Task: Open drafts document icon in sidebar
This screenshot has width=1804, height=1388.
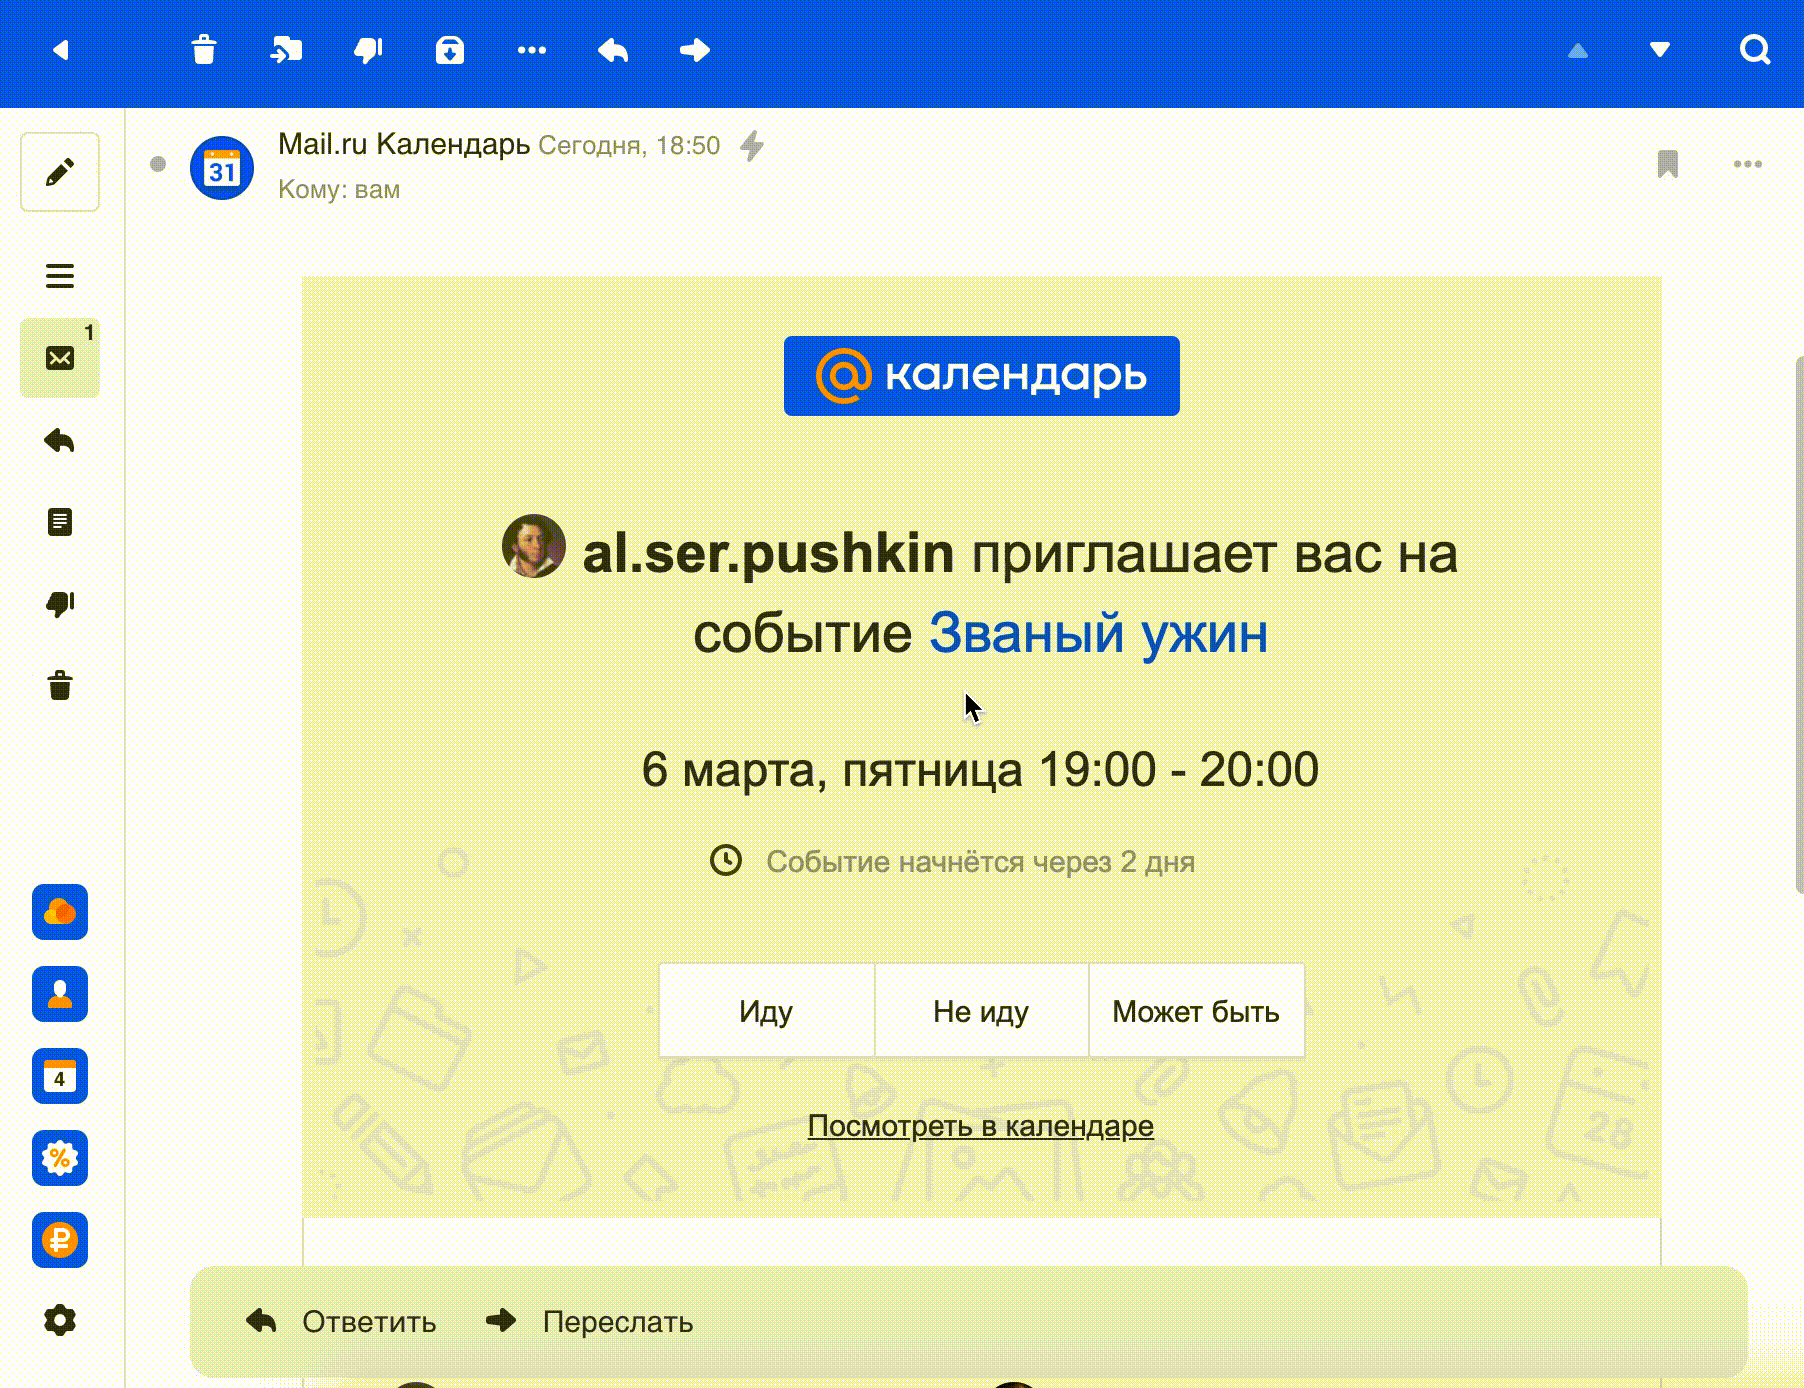Action: click(60, 522)
